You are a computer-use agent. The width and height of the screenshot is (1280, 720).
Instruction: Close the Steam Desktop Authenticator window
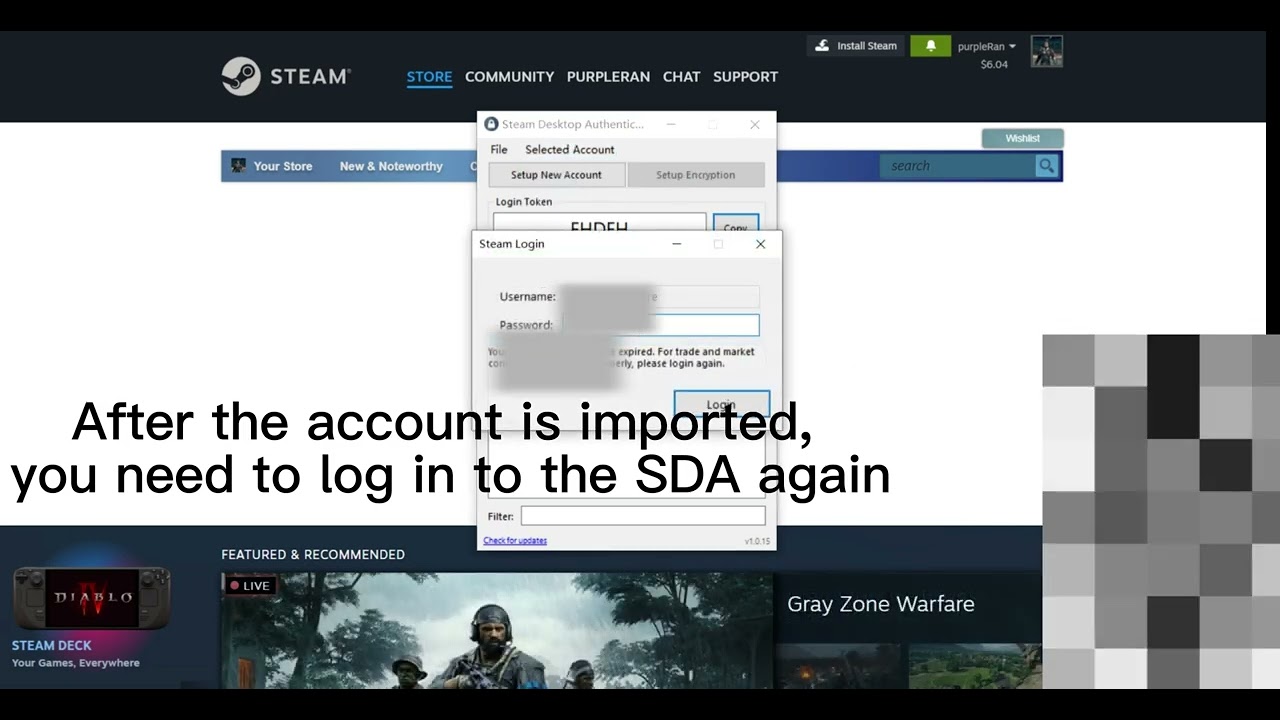(755, 124)
